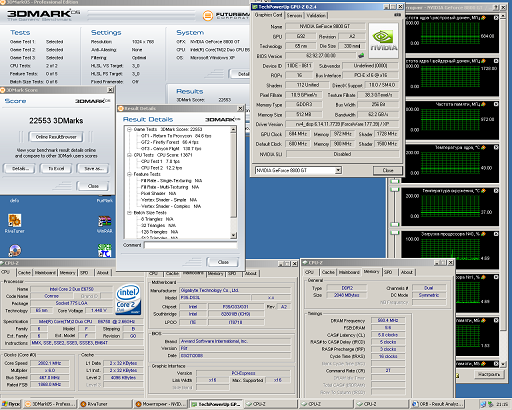This screenshot has width=512, height=410.
Task: Switch to TechPowerUp GPU-Z taskbar button
Action: pos(216,404)
